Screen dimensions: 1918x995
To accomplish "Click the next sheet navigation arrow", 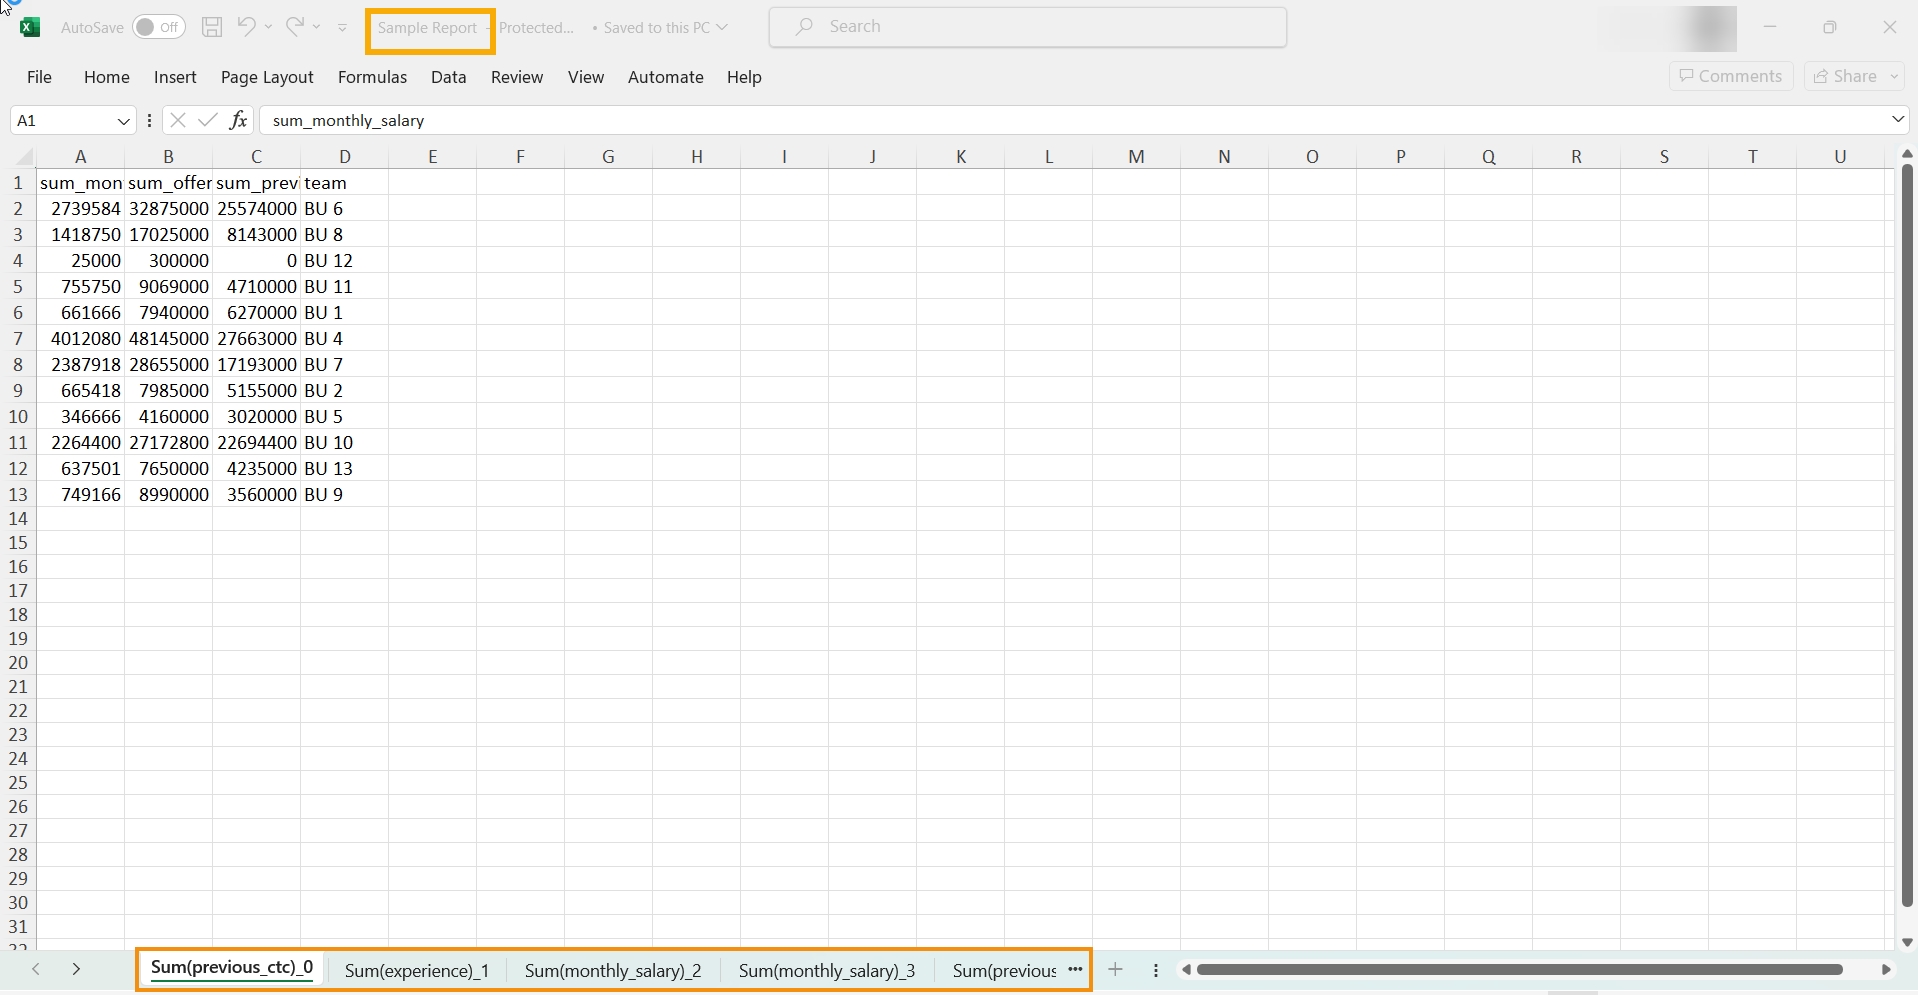I will (76, 970).
